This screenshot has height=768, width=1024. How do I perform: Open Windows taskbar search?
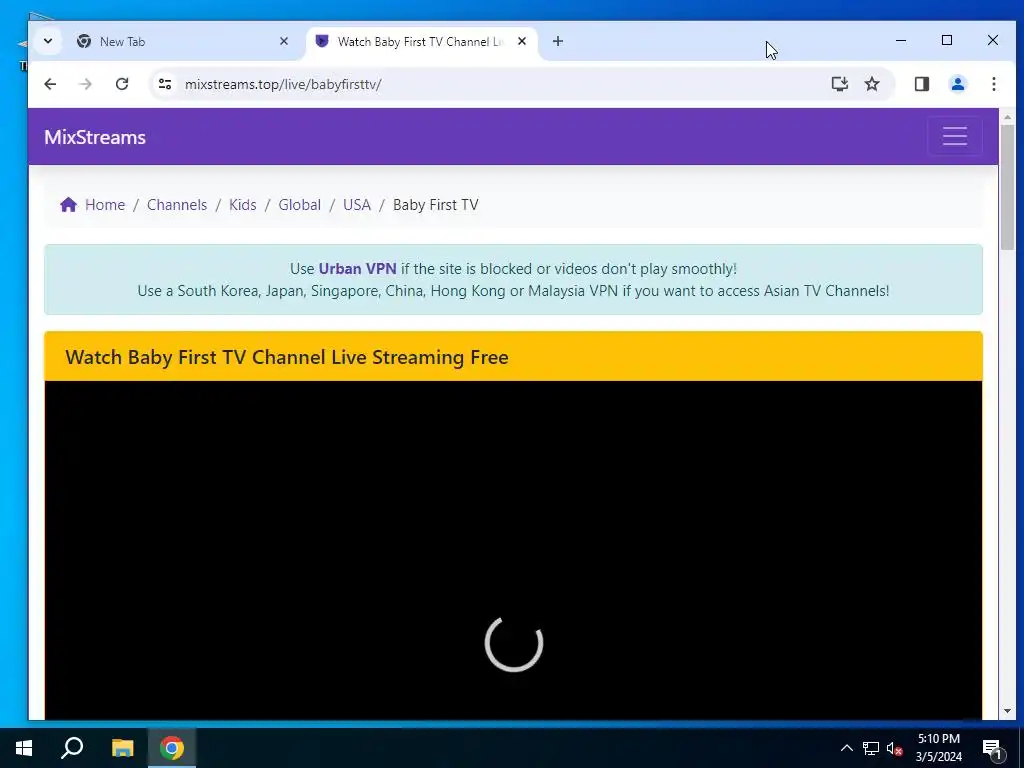coord(72,748)
